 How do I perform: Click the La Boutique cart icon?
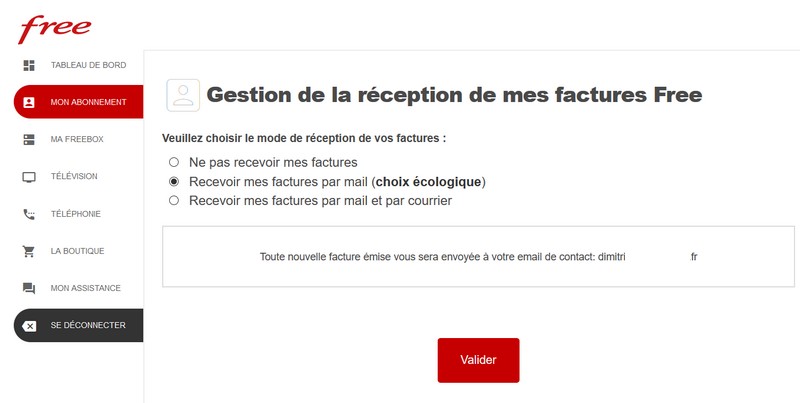(29, 251)
